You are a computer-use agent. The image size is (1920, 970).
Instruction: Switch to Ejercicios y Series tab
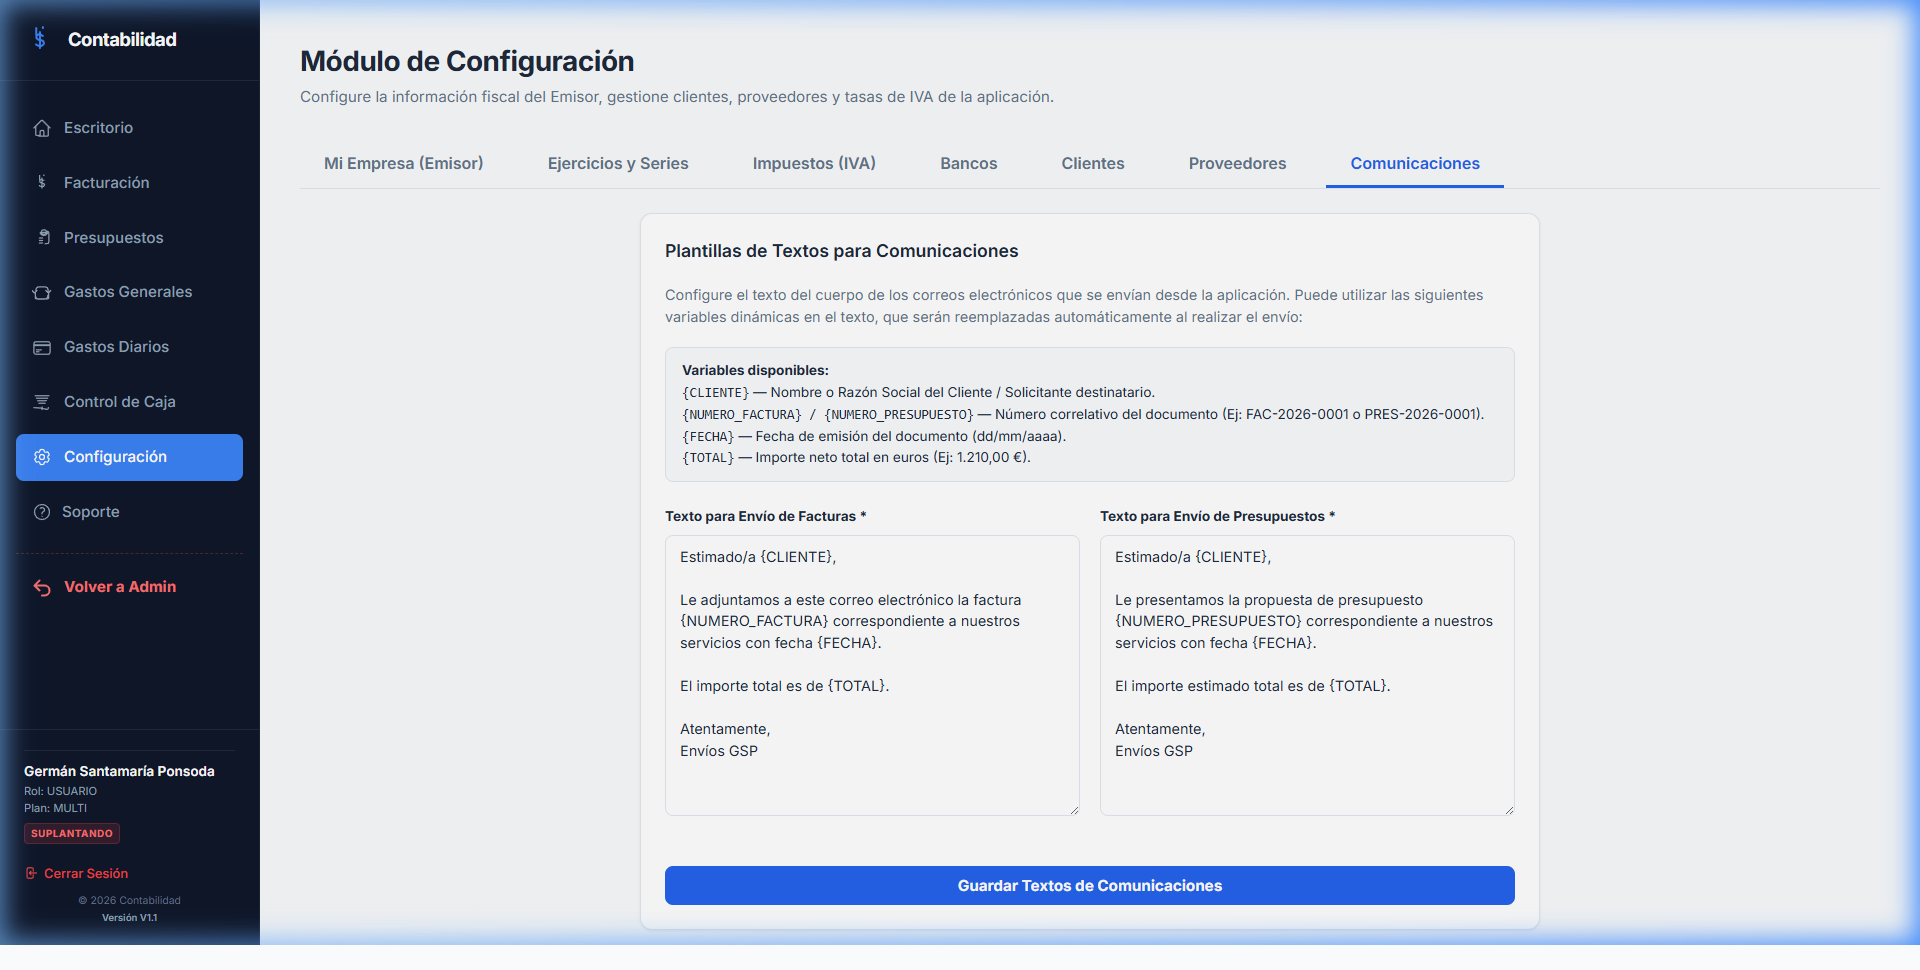point(618,163)
